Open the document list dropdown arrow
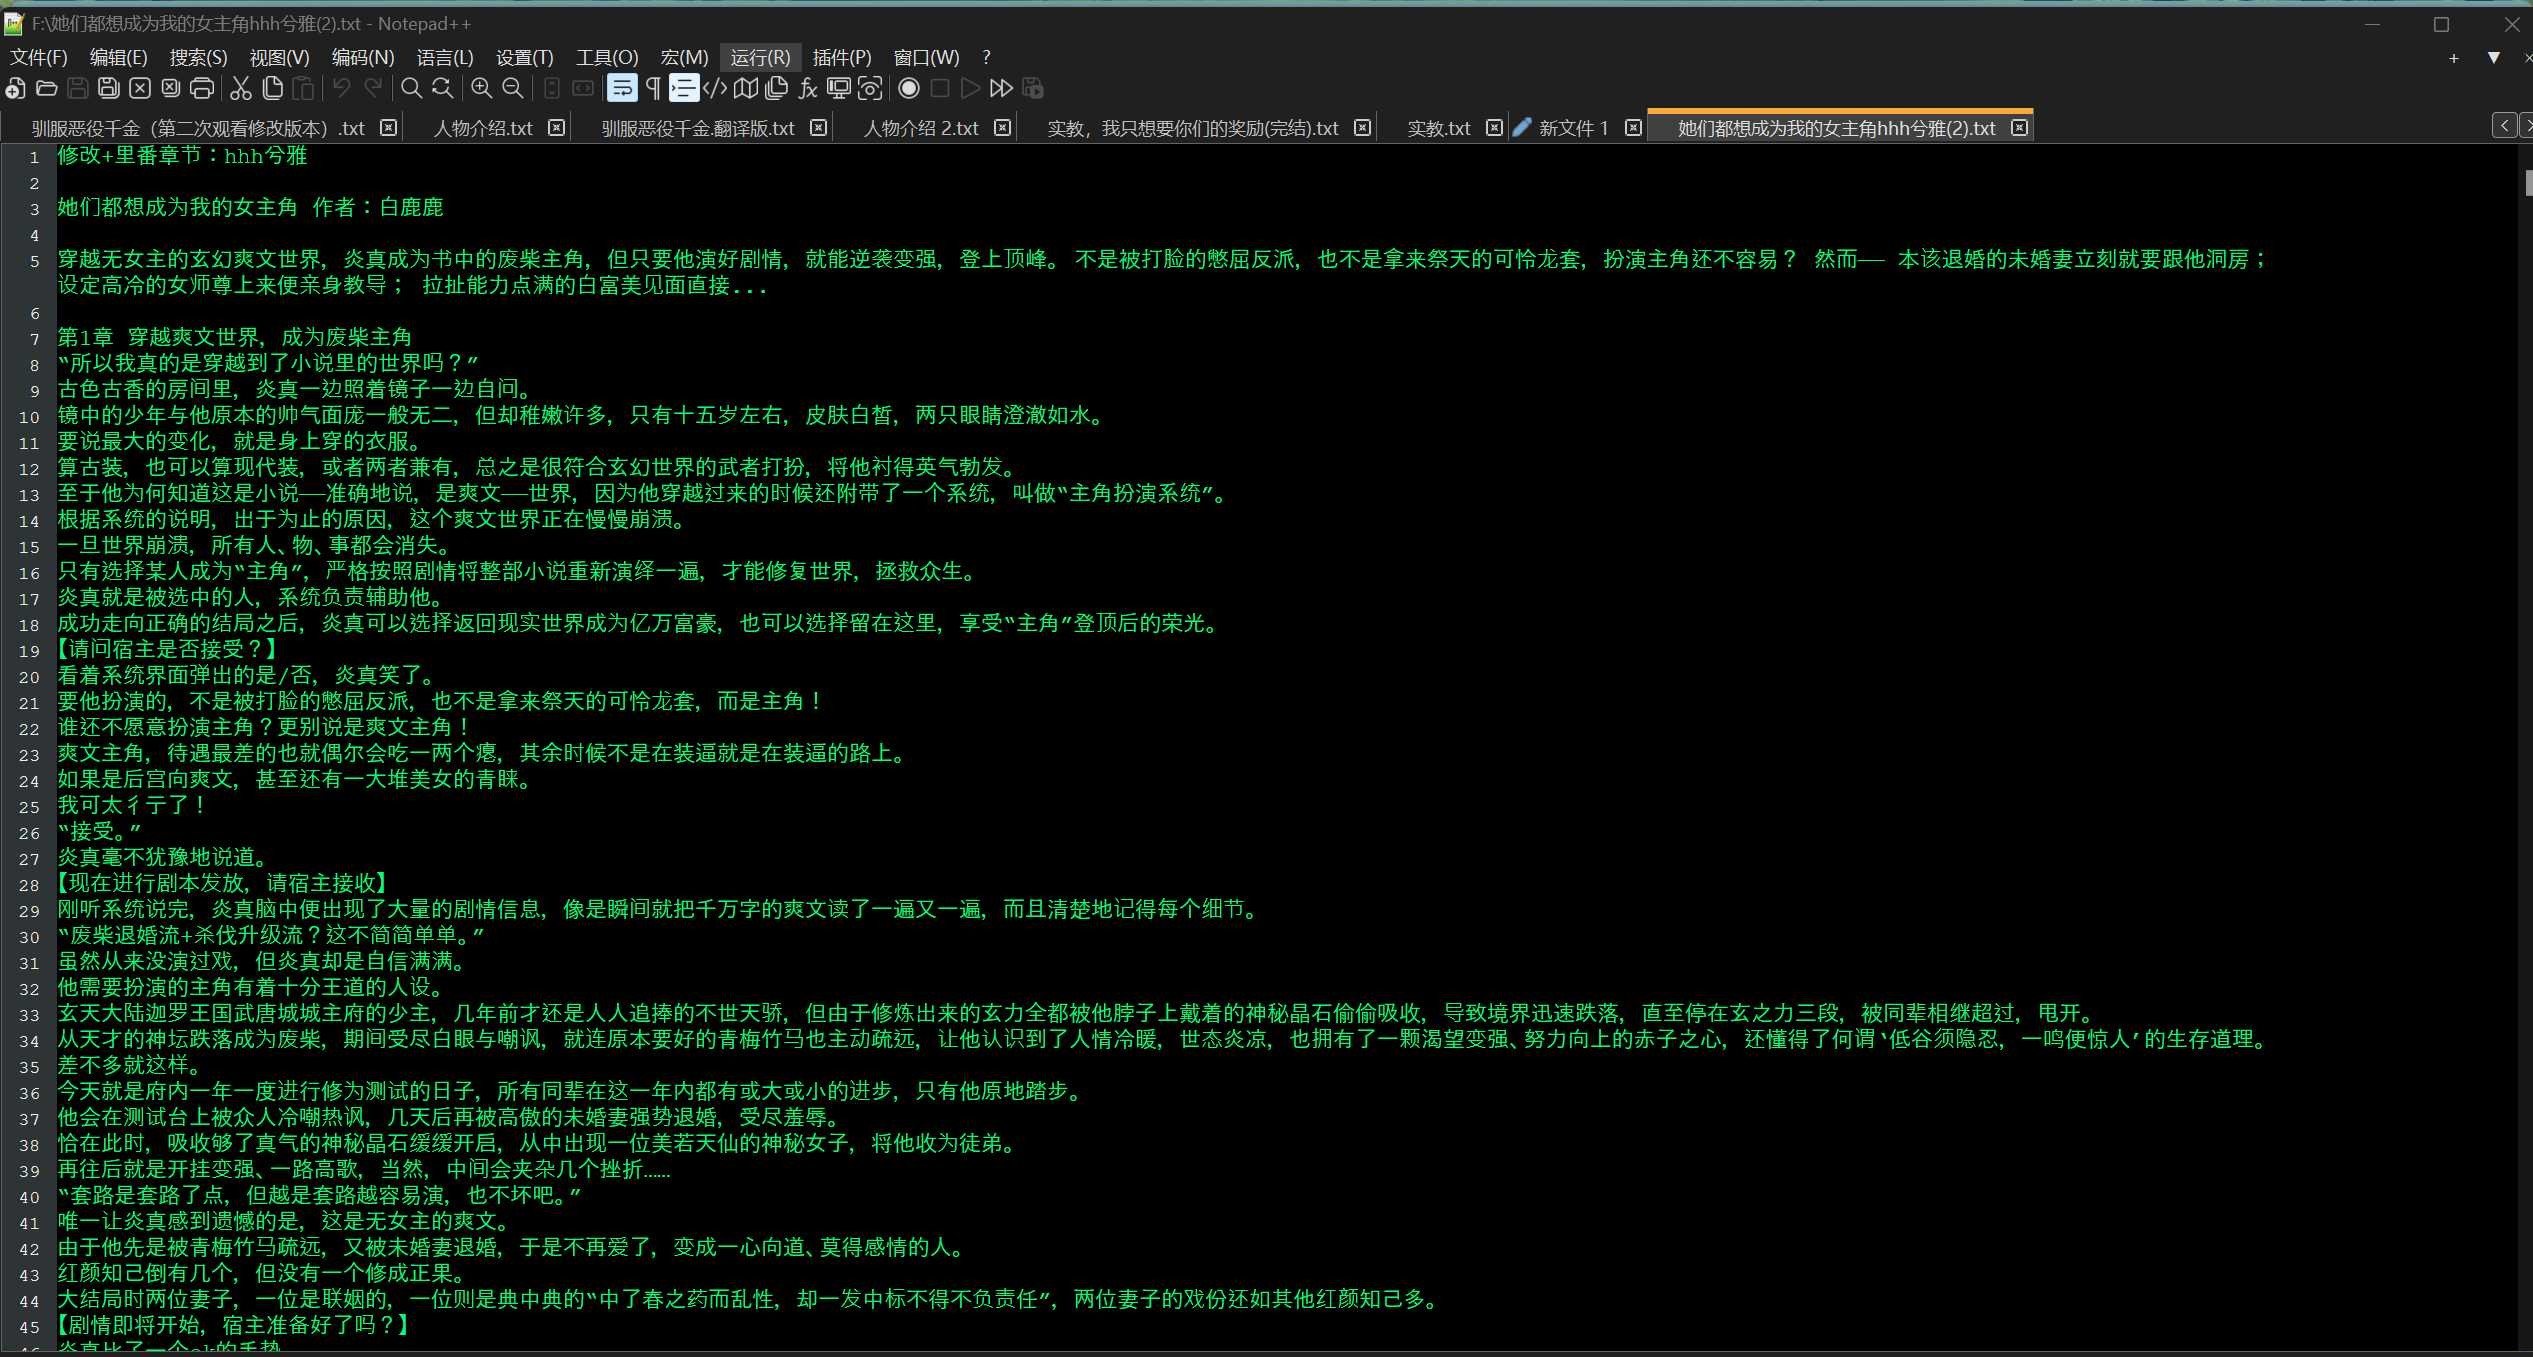Image resolution: width=2533 pixels, height=1357 pixels. tap(2493, 58)
